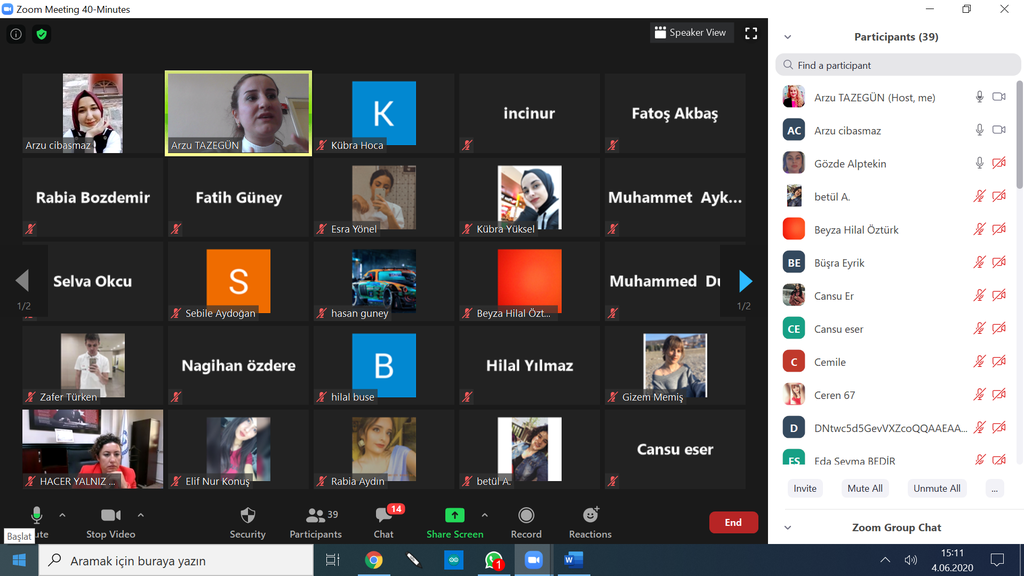Open share screen options caret
This screenshot has width=1024, height=576.
485,516
